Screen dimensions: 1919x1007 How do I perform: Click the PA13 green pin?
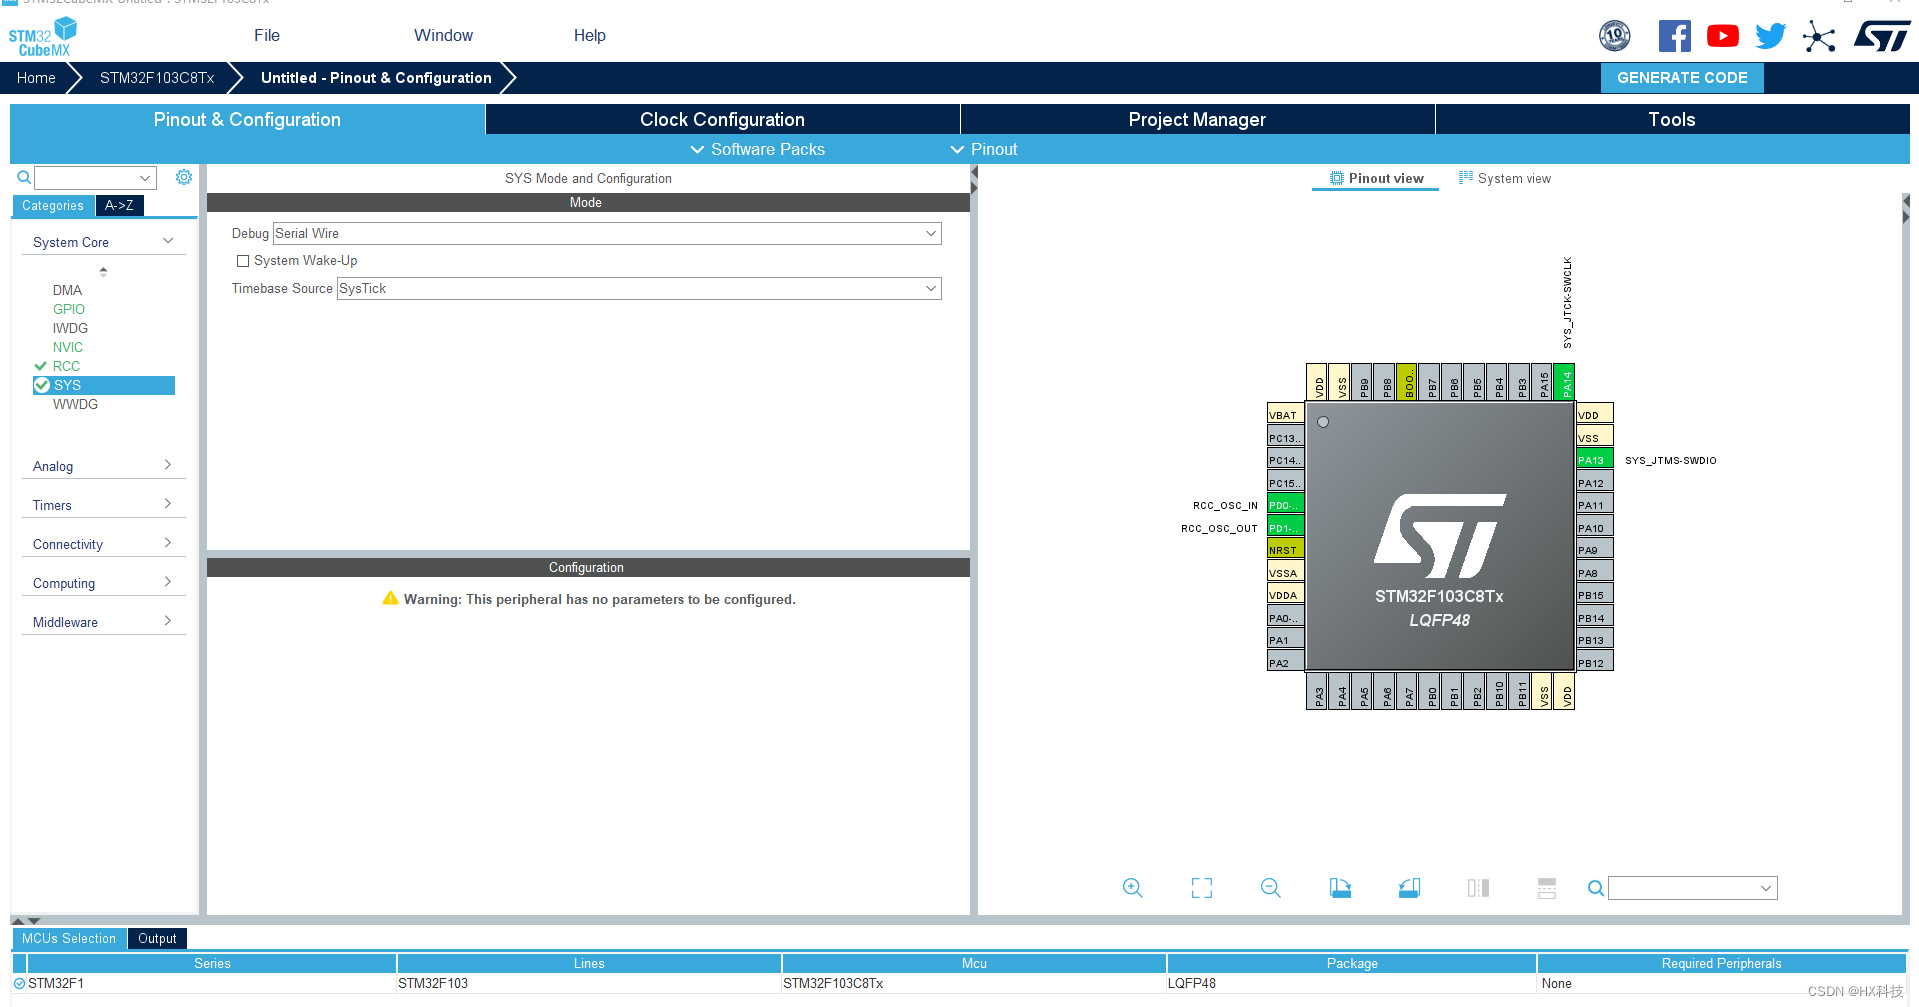(x=1594, y=460)
